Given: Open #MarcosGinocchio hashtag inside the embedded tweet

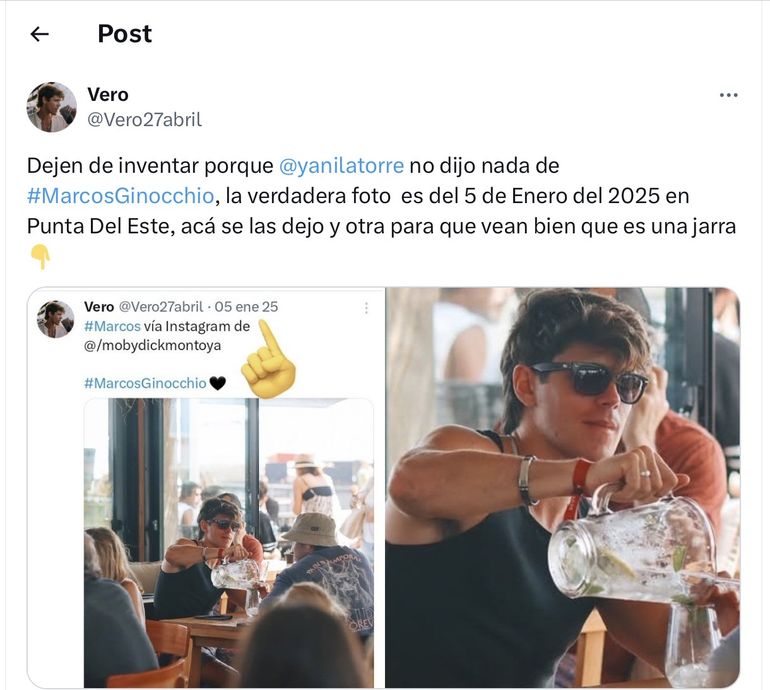Looking at the screenshot, I should (145, 383).
